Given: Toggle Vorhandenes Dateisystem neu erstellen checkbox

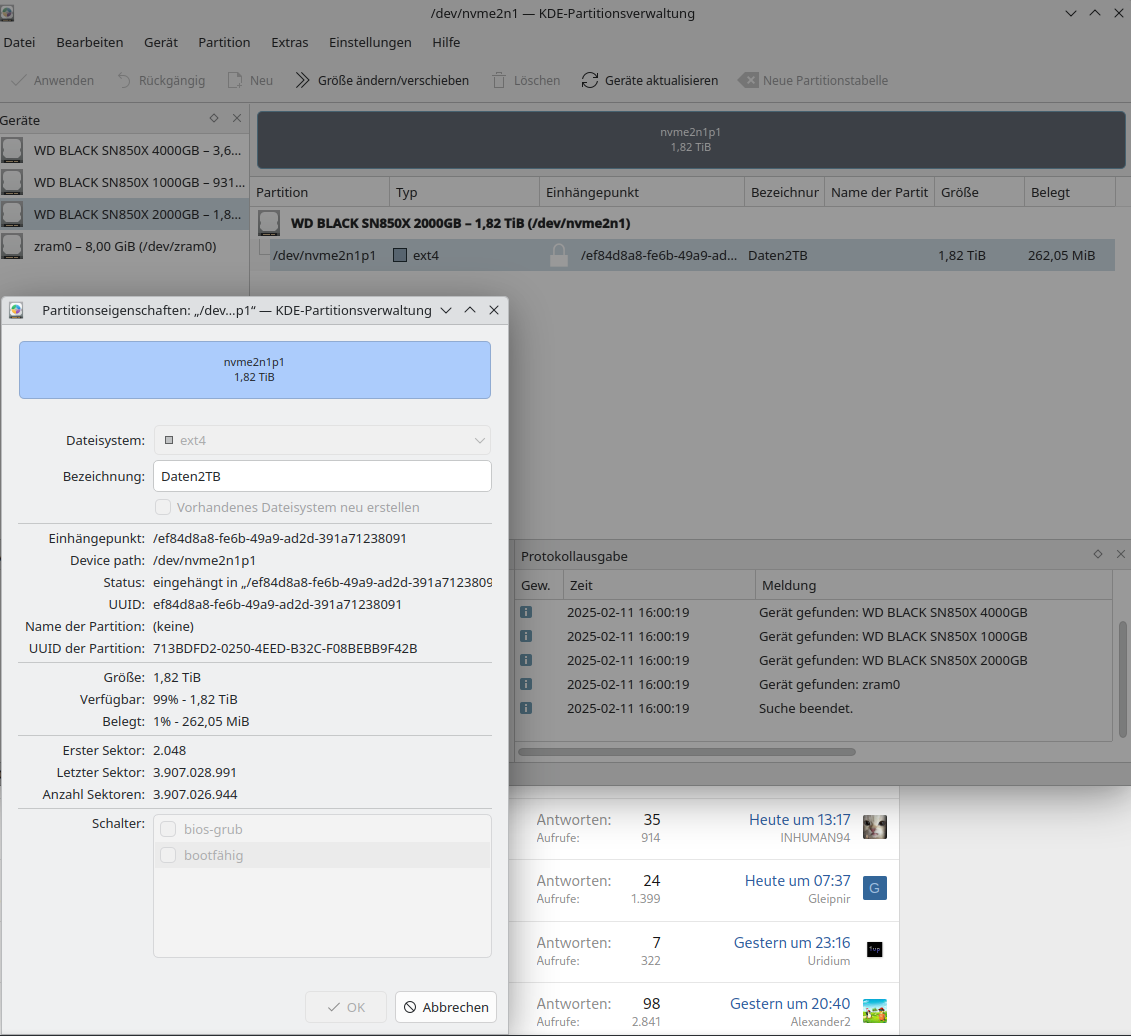Looking at the screenshot, I should point(163,507).
